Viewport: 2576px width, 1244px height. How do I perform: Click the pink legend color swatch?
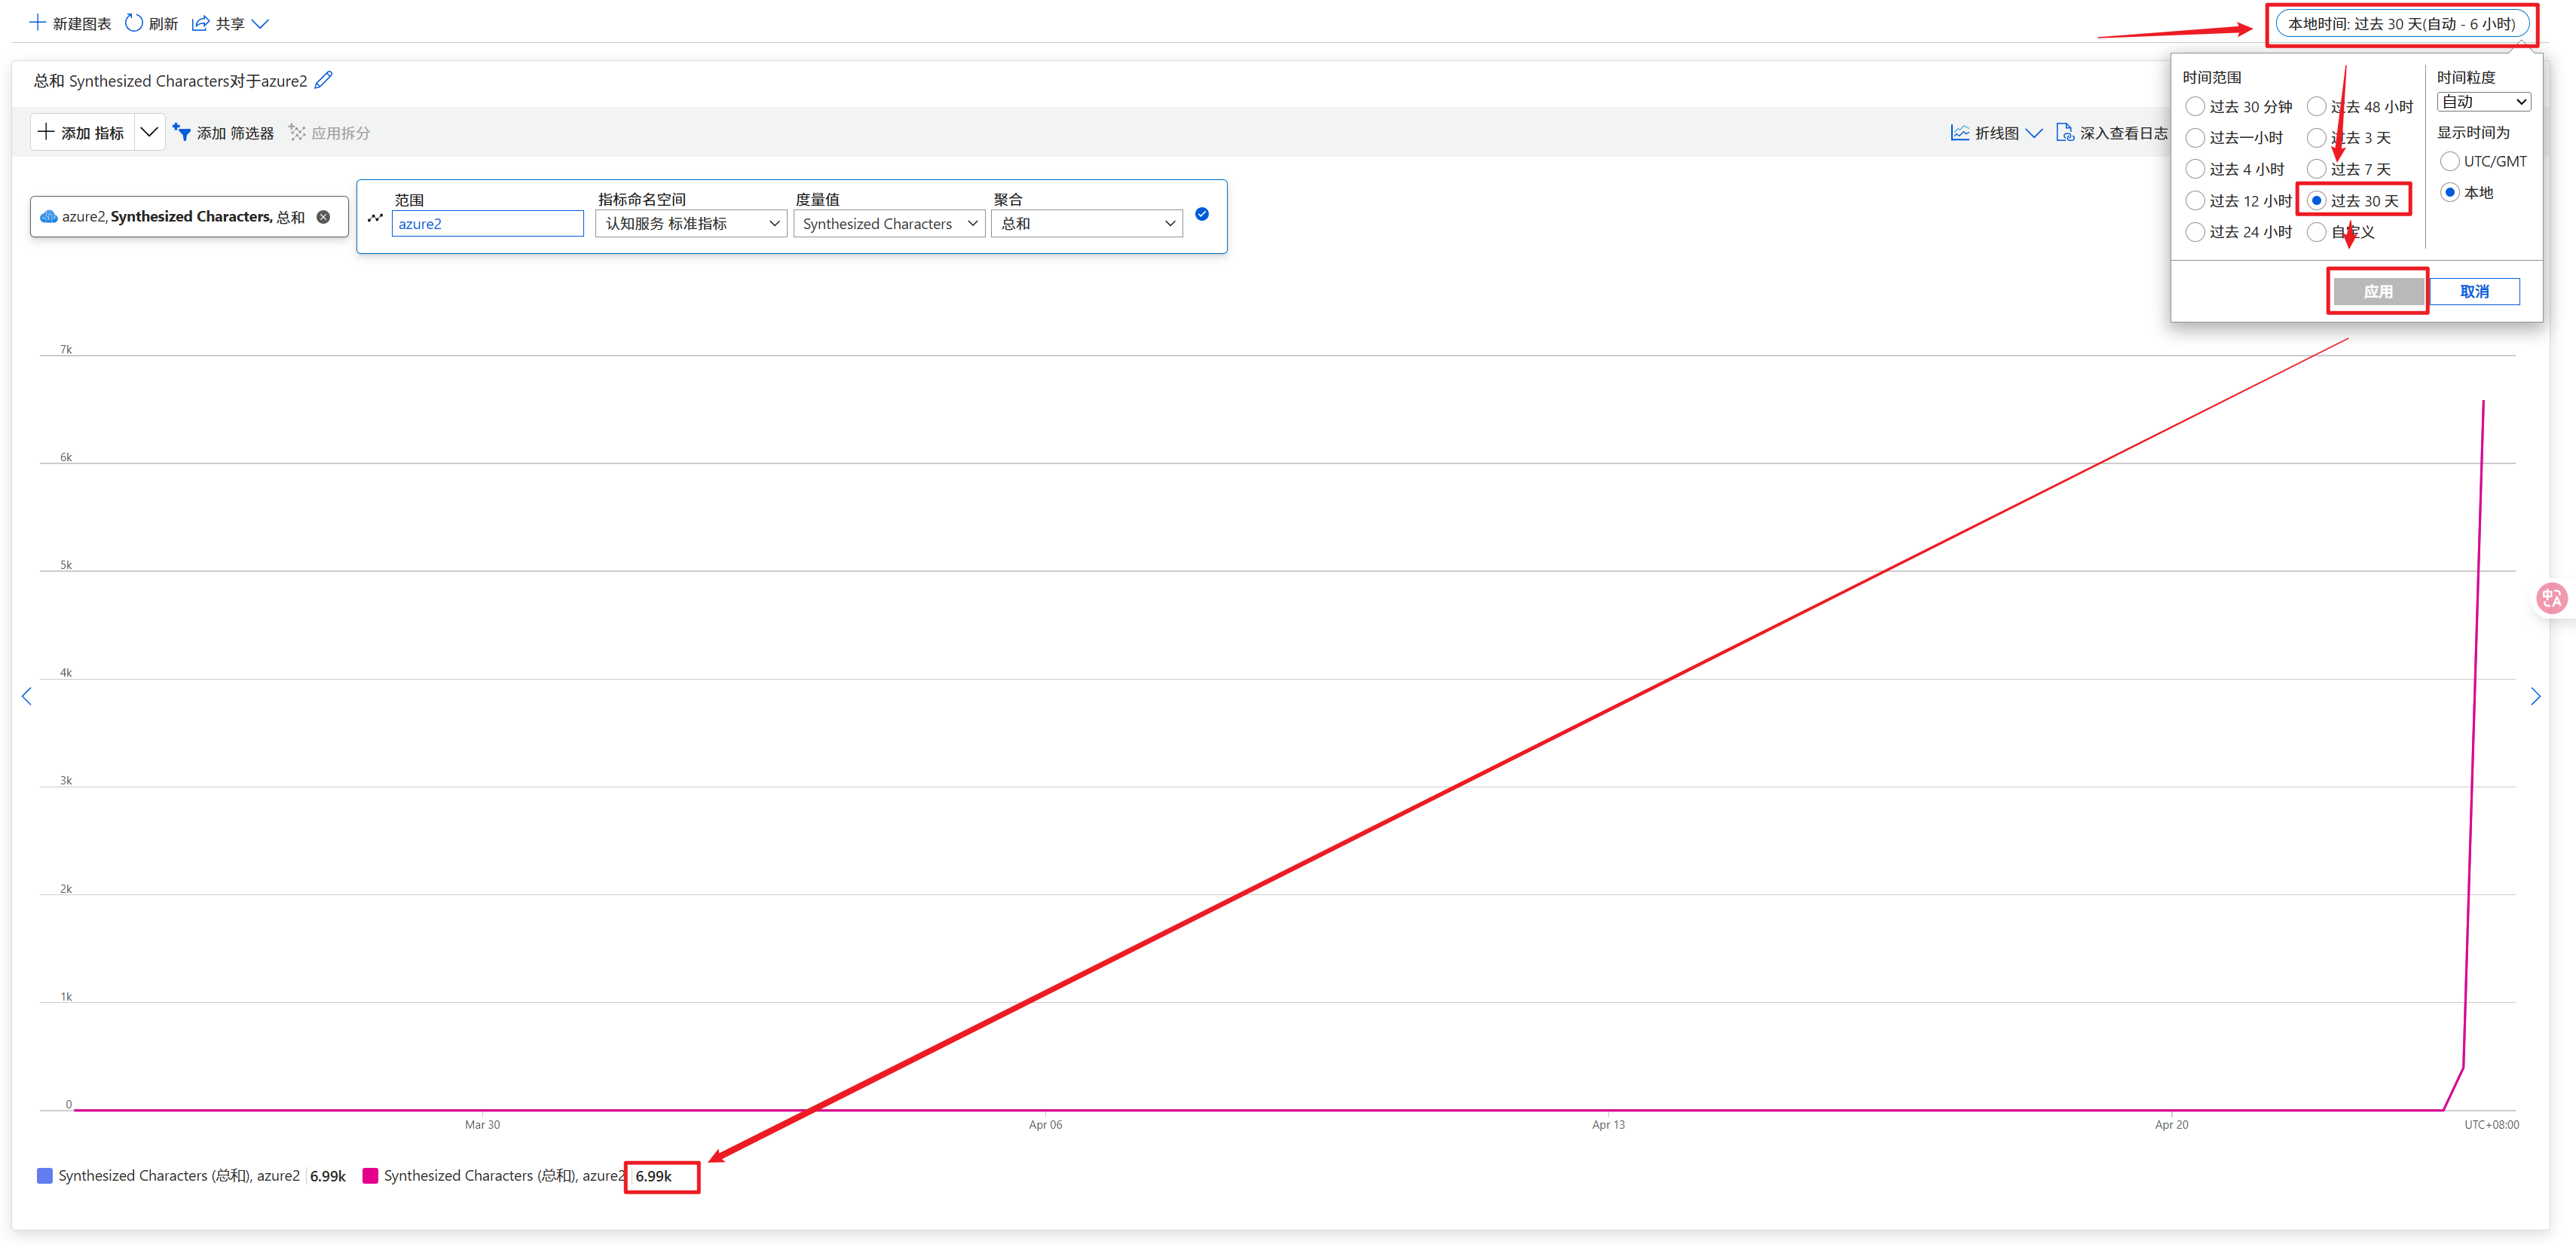(x=370, y=1176)
